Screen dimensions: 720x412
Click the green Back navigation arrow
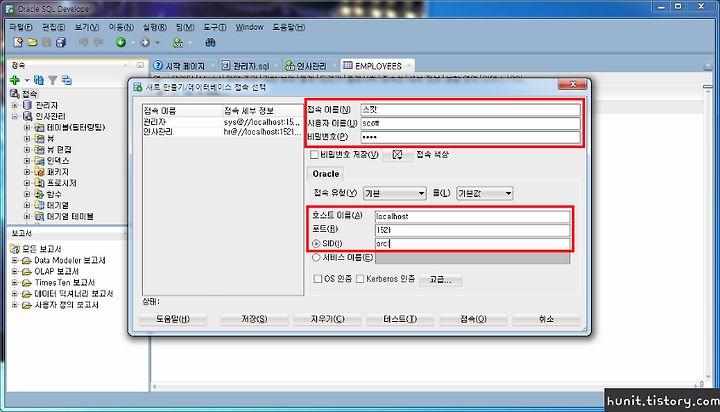coord(121,42)
